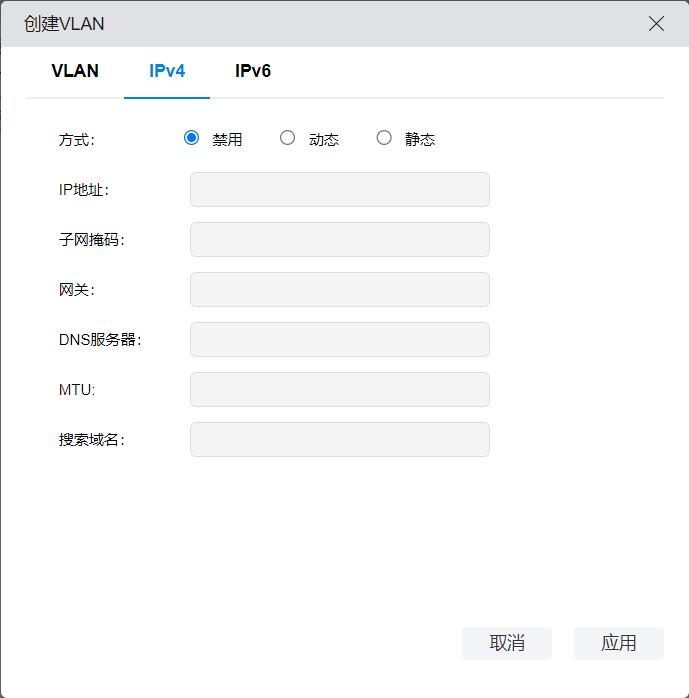Click the 创建VLAN title bar text
This screenshot has width=689, height=698.
click(64, 24)
